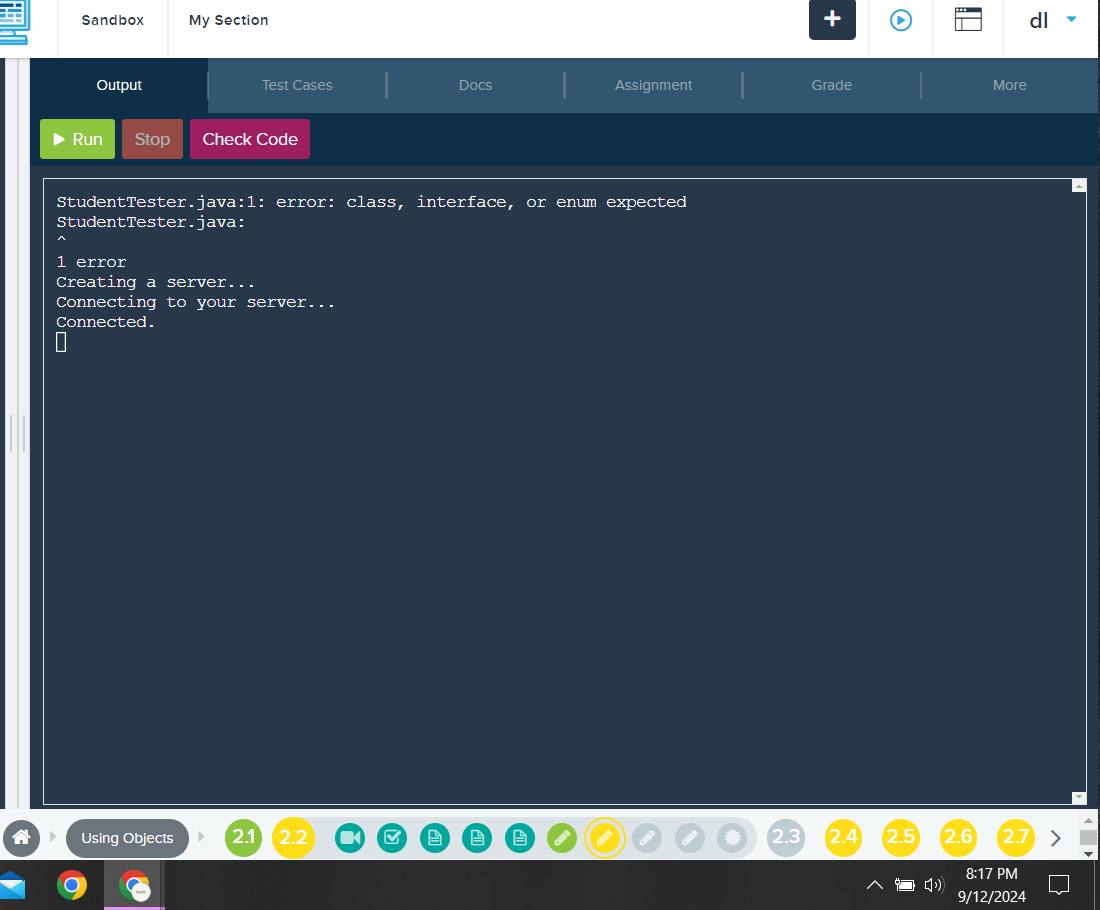Image resolution: width=1100 pixels, height=910 pixels.
Task: Expand more lessons with right chevron
Action: [1055, 838]
